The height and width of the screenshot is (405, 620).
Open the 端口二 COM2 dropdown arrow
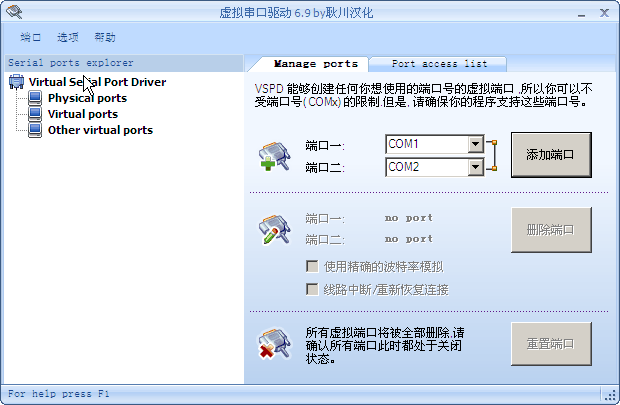[x=475, y=167]
